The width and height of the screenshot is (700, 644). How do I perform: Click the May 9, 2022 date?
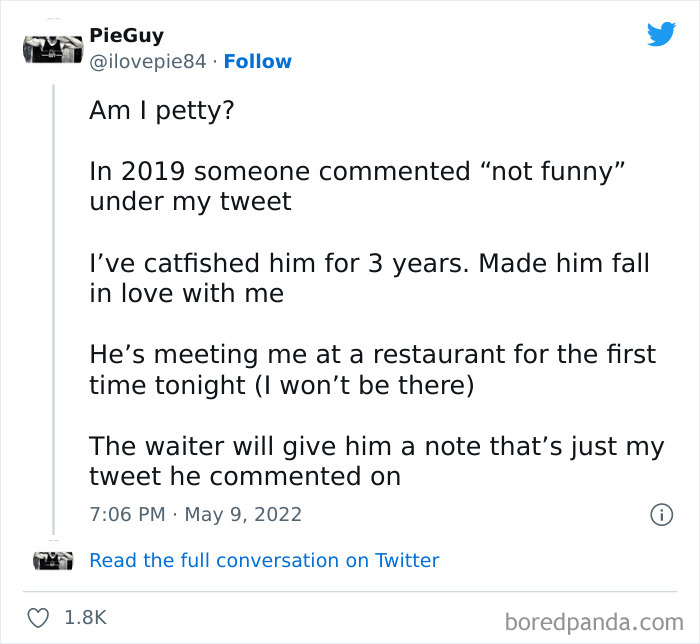(x=241, y=515)
